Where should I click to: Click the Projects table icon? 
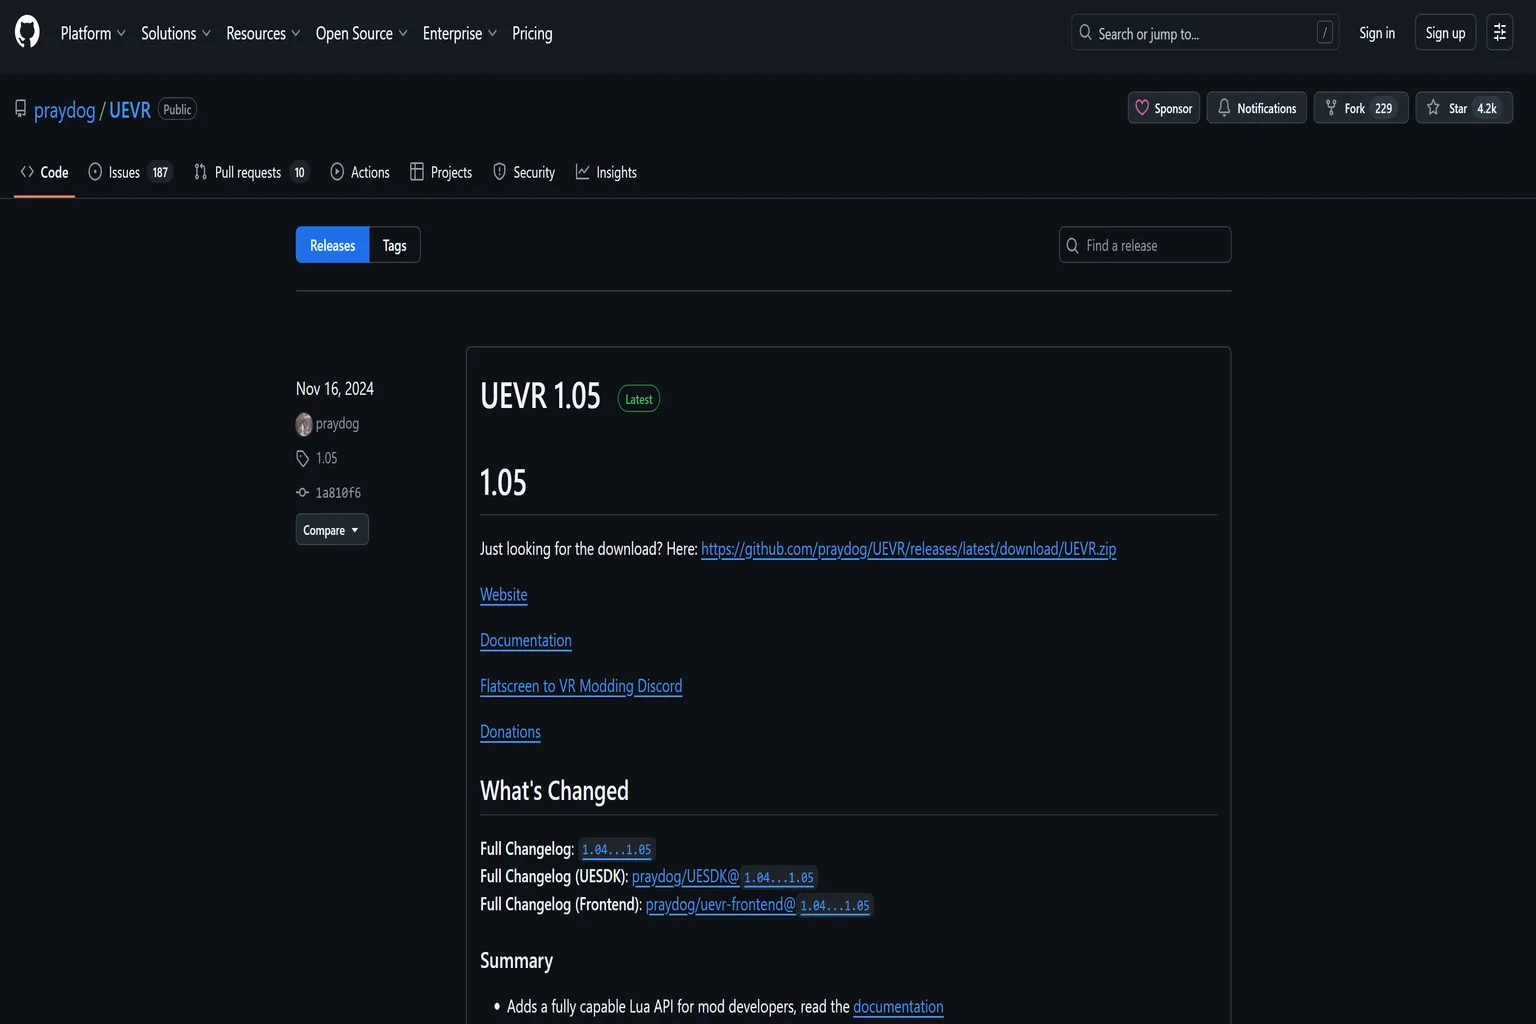pyautogui.click(x=417, y=172)
